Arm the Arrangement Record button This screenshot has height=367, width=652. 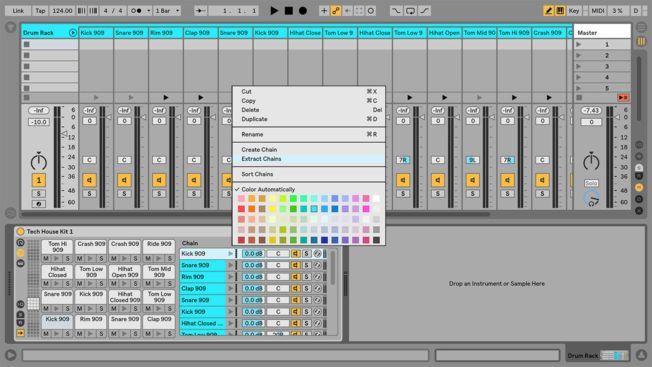point(303,10)
